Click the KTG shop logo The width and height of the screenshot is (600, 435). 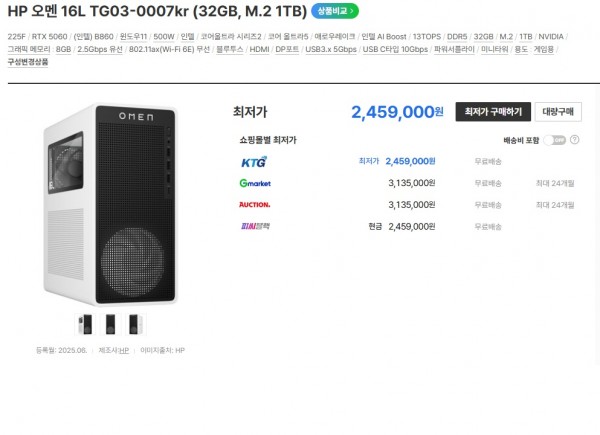[x=254, y=161]
